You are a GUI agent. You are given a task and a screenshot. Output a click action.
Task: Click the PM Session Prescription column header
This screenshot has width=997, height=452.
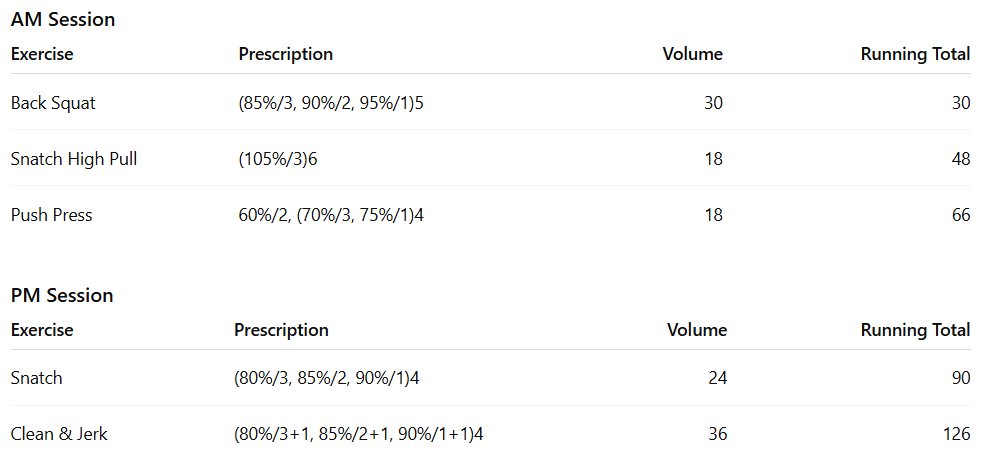pos(281,330)
